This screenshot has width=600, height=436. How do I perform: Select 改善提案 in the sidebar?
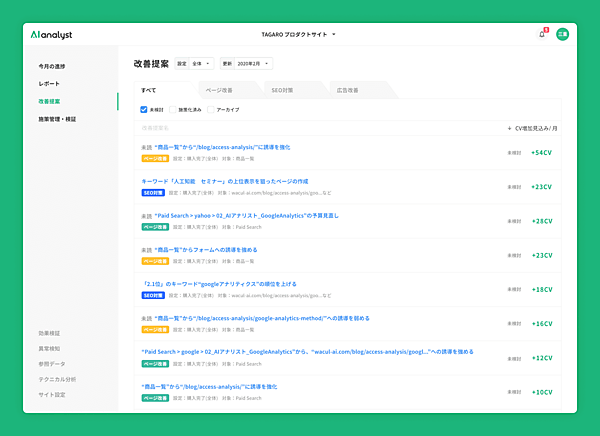tap(49, 101)
